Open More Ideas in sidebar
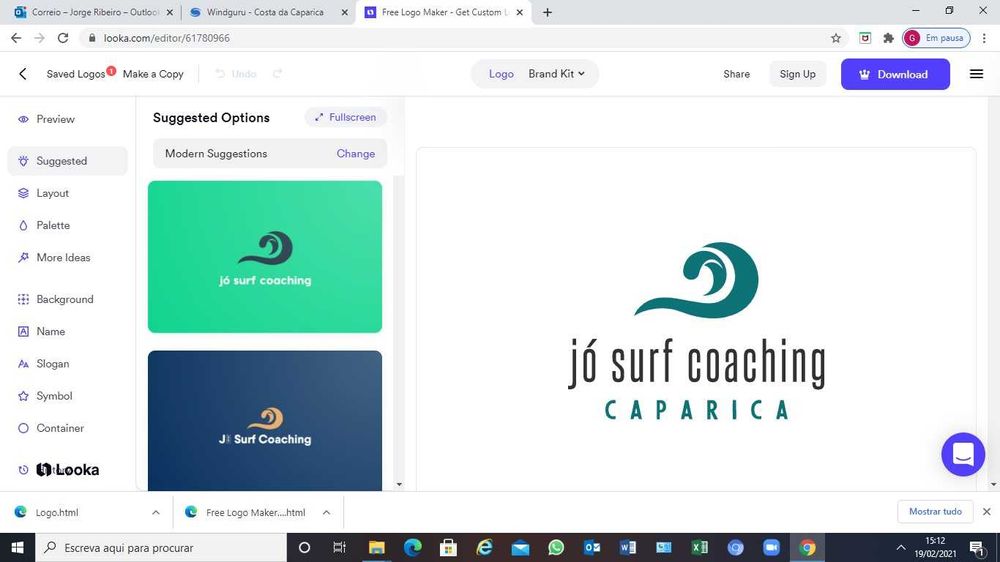The width and height of the screenshot is (1000, 562). [x=54, y=258]
